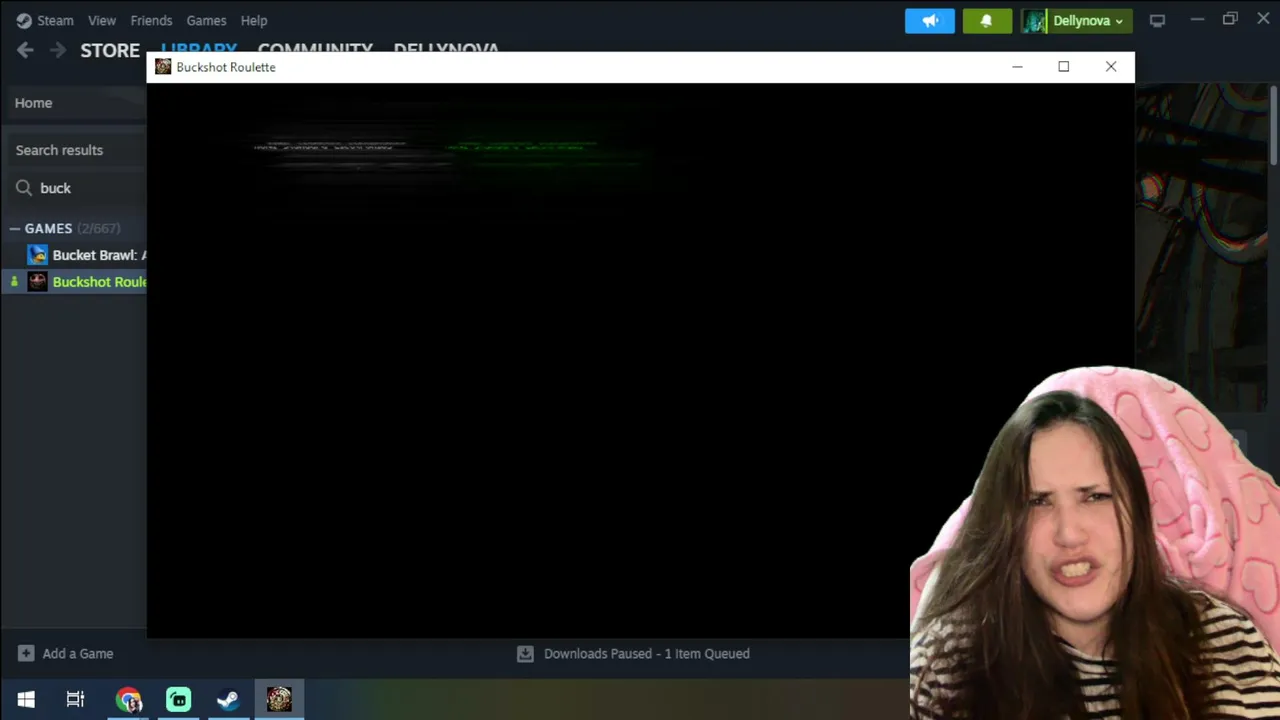Open the Windows Start menu
The width and height of the screenshot is (1280, 720).
[26, 699]
